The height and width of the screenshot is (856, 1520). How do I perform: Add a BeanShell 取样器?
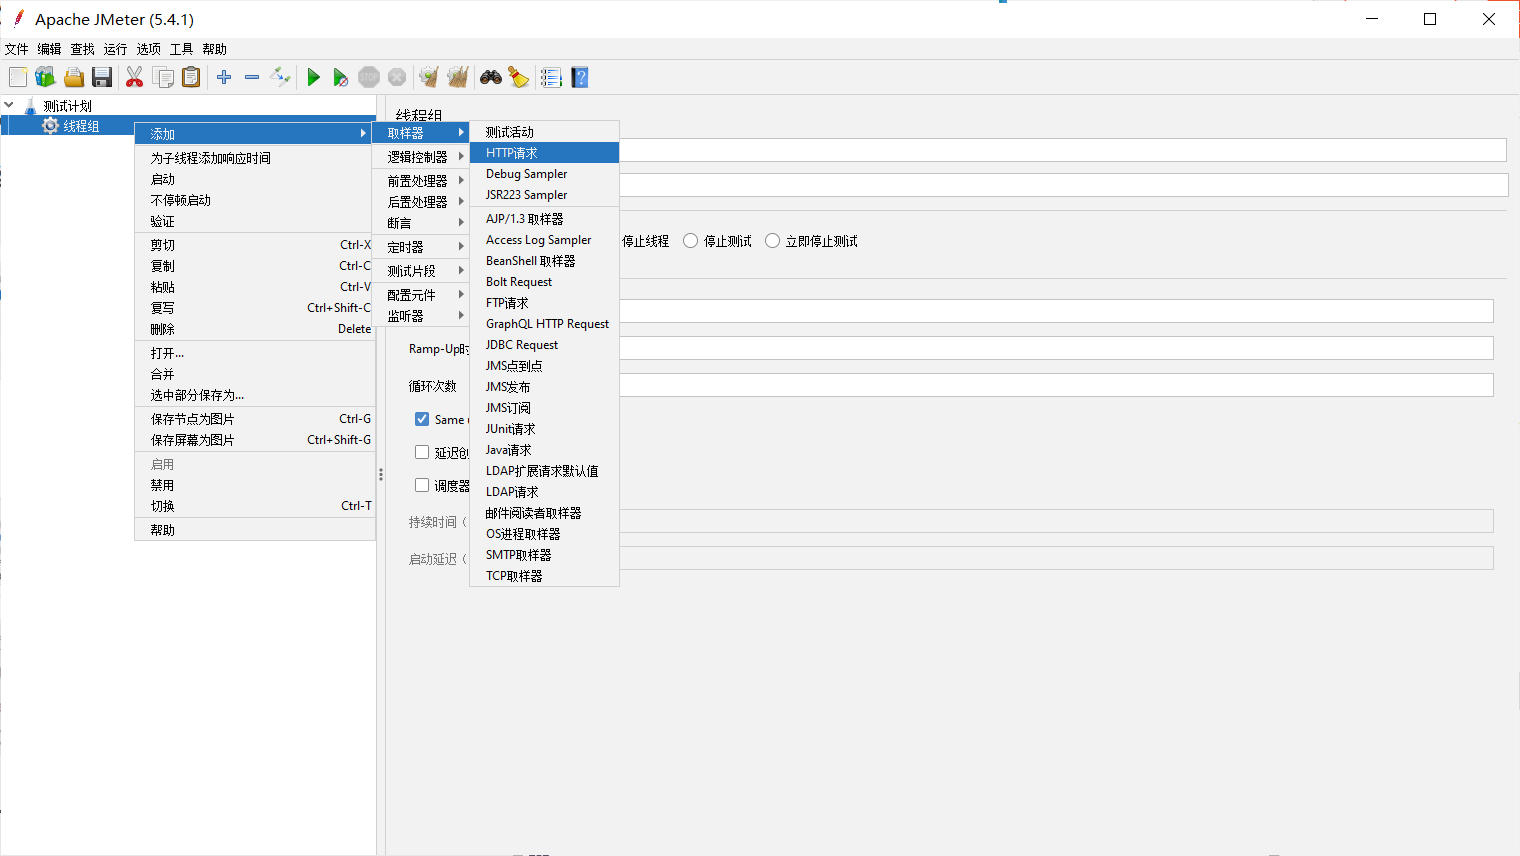[544, 261]
